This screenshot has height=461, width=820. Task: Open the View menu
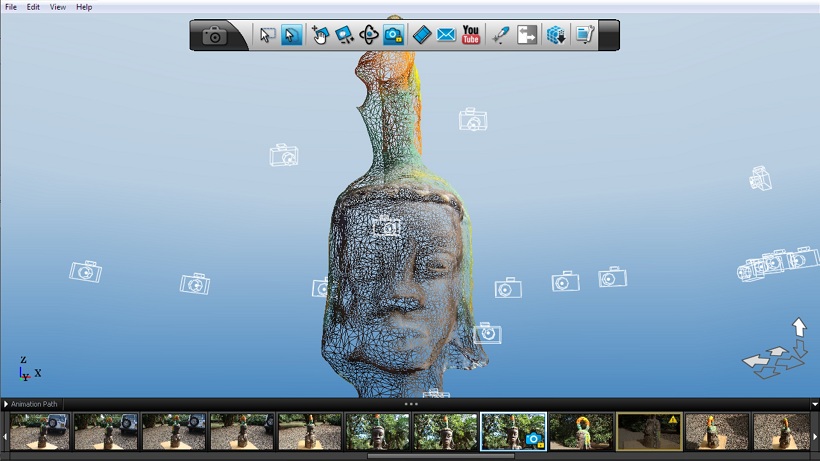[x=58, y=7]
